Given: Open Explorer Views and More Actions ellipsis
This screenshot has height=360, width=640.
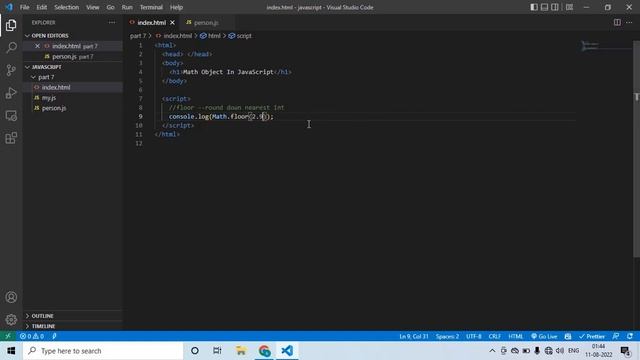Looking at the screenshot, I should [x=112, y=22].
